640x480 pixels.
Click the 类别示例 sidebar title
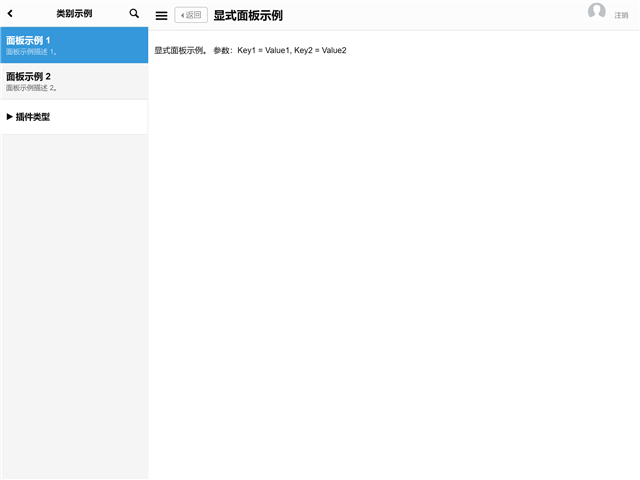[x=74, y=14]
